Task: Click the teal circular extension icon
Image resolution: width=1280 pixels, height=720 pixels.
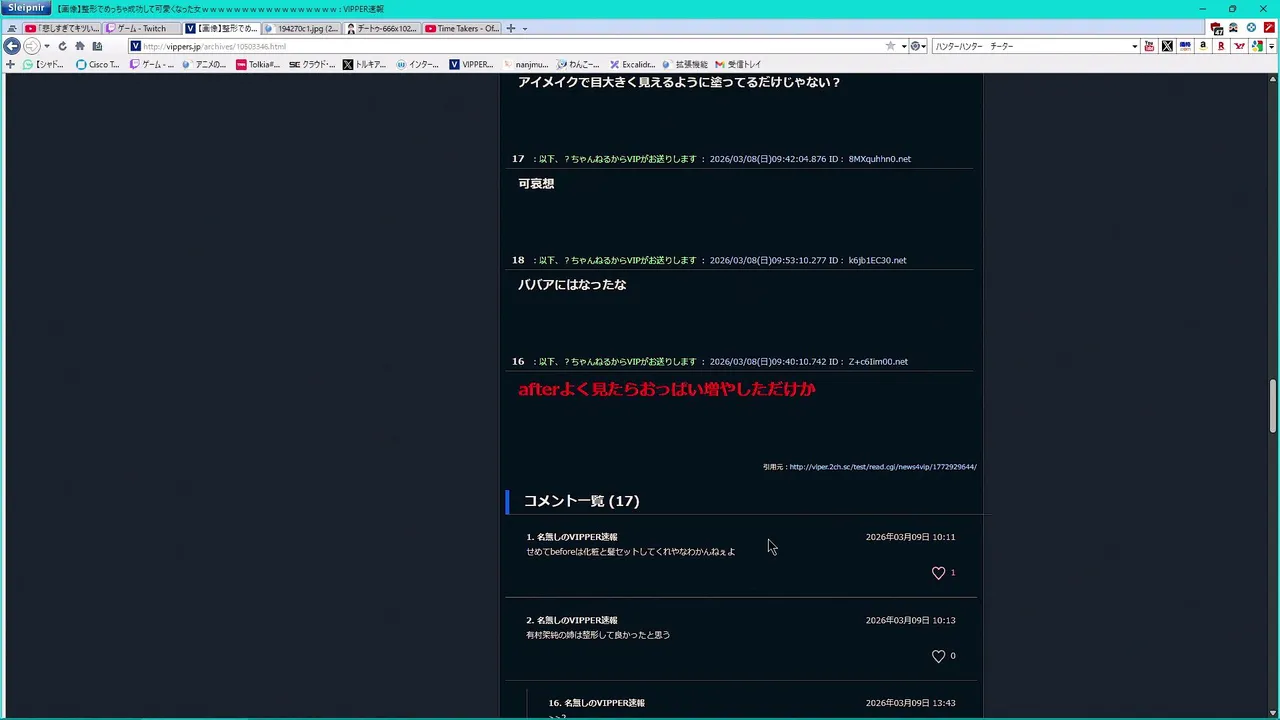Action: tap(1251, 28)
